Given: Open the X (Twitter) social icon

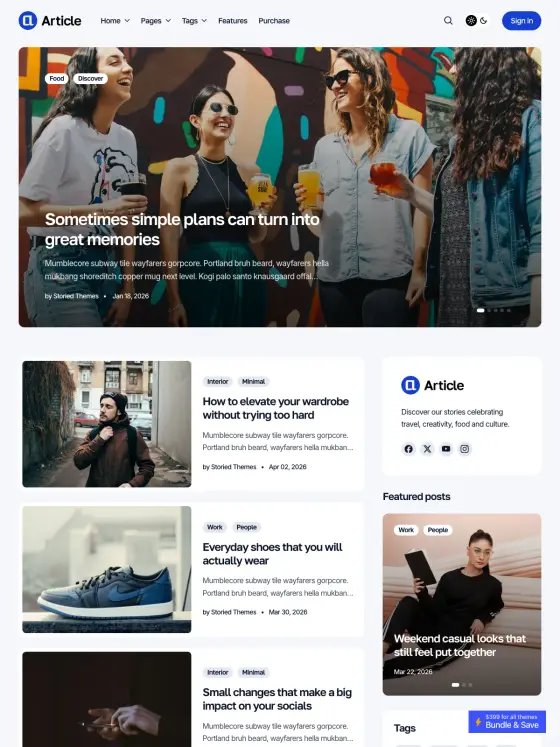Looking at the screenshot, I should coord(427,449).
